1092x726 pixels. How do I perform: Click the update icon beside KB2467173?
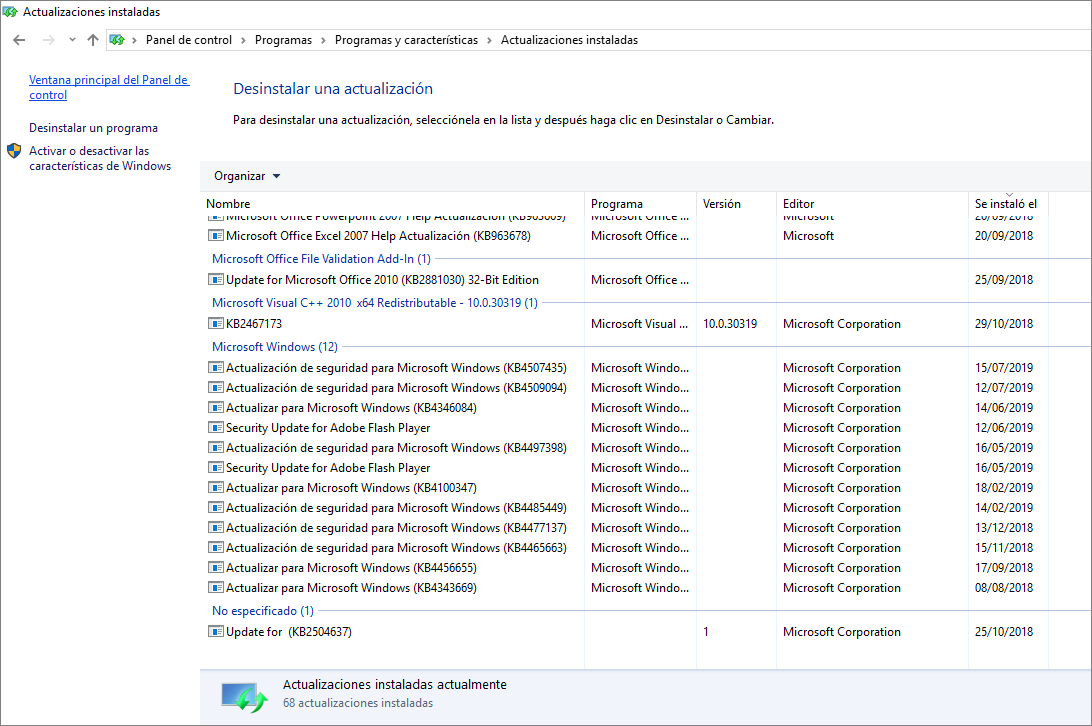click(216, 323)
